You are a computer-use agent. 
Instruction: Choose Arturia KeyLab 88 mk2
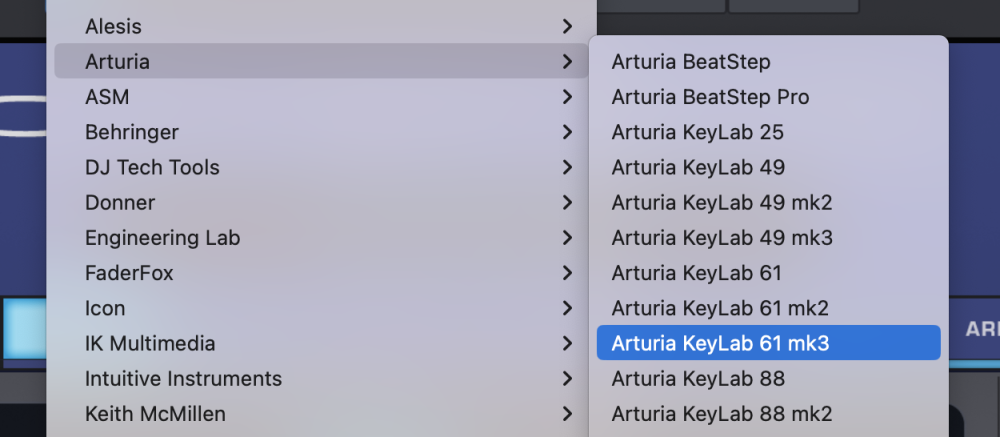click(721, 414)
